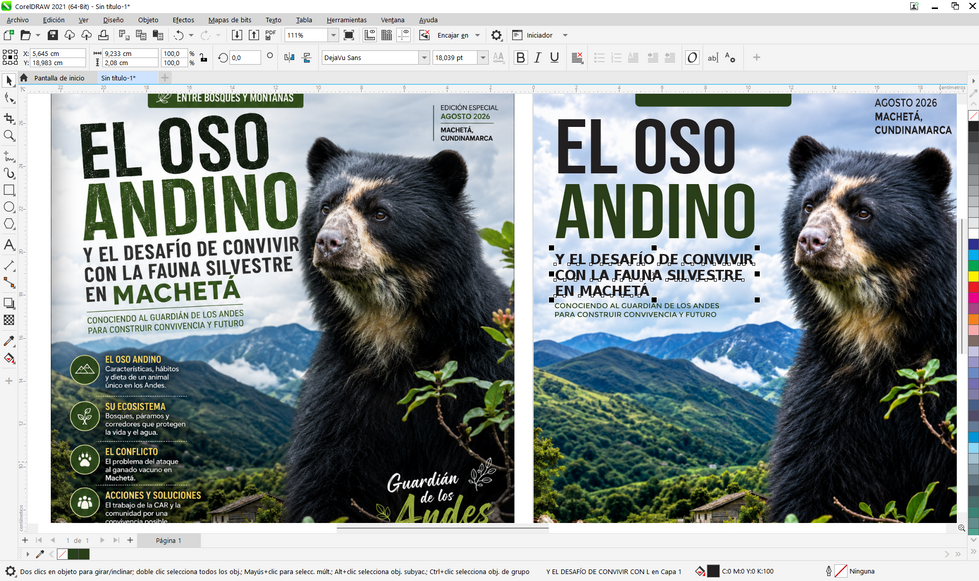Select the Transparency checkerboard tool

9,320
